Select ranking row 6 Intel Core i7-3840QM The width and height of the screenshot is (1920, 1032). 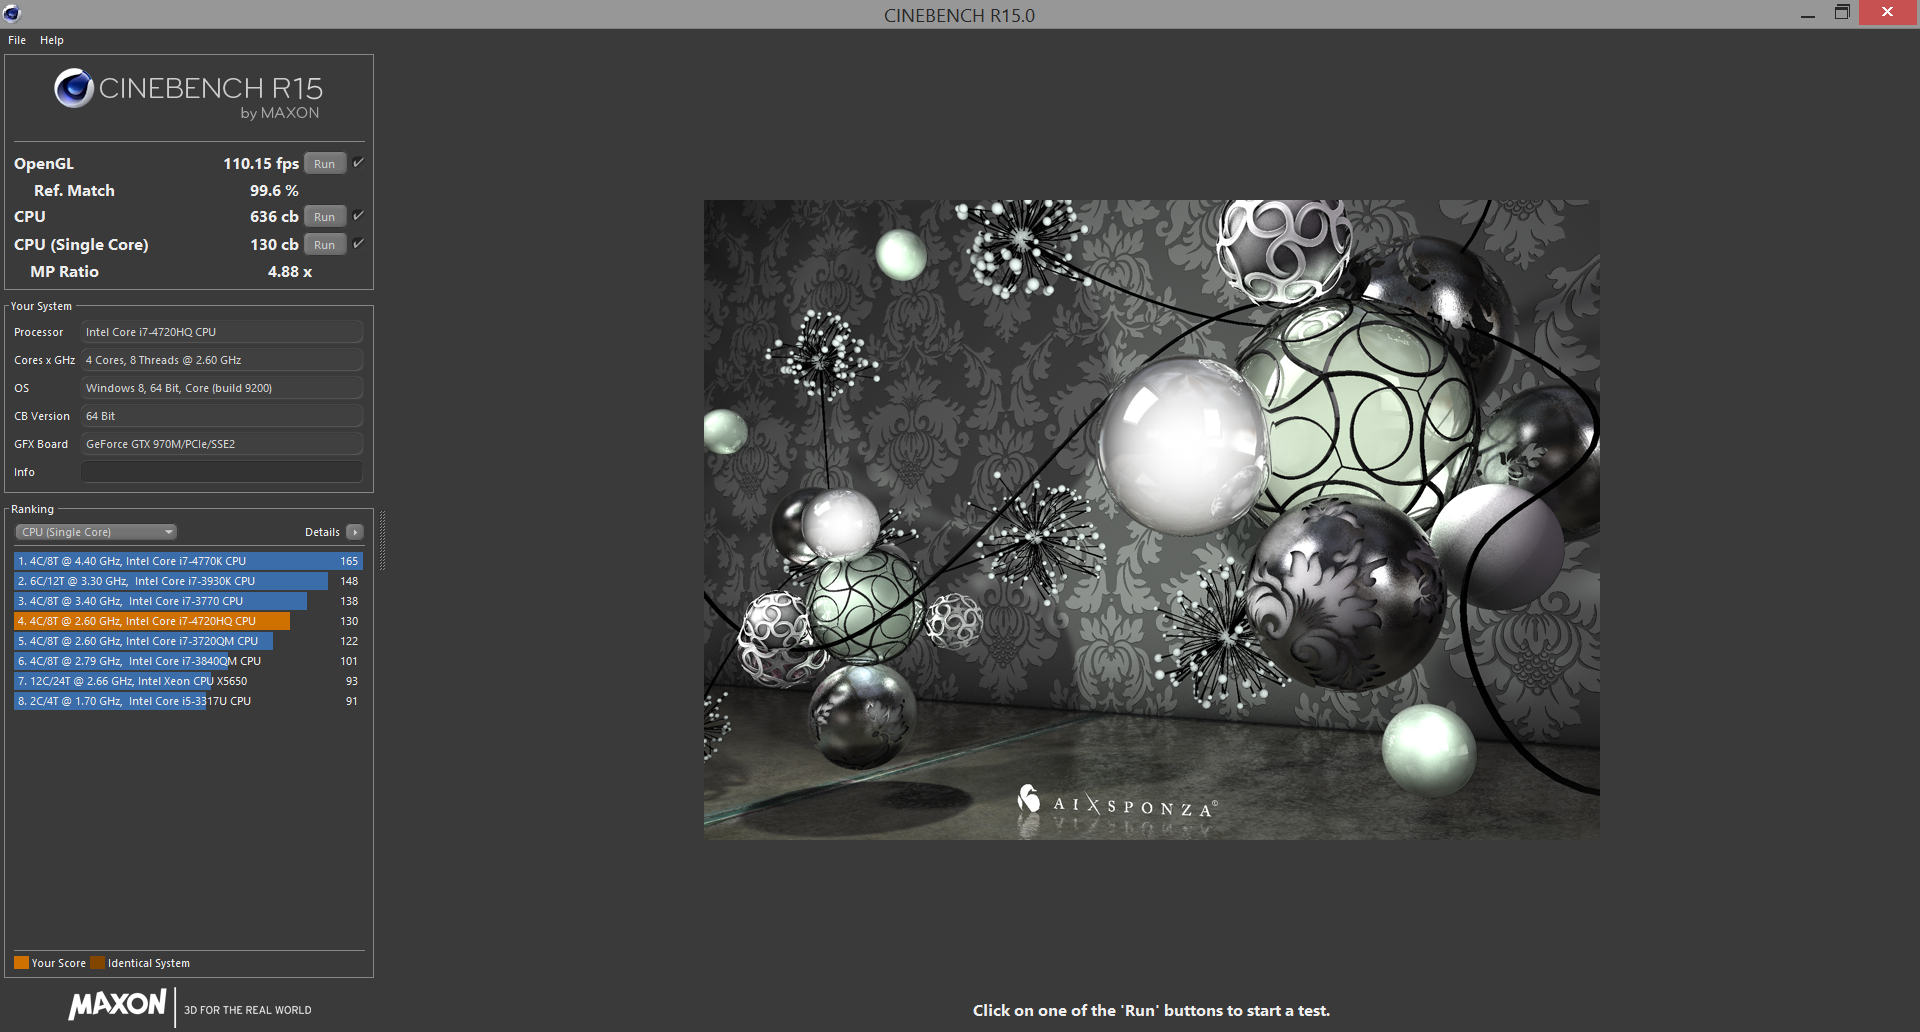click(188, 661)
